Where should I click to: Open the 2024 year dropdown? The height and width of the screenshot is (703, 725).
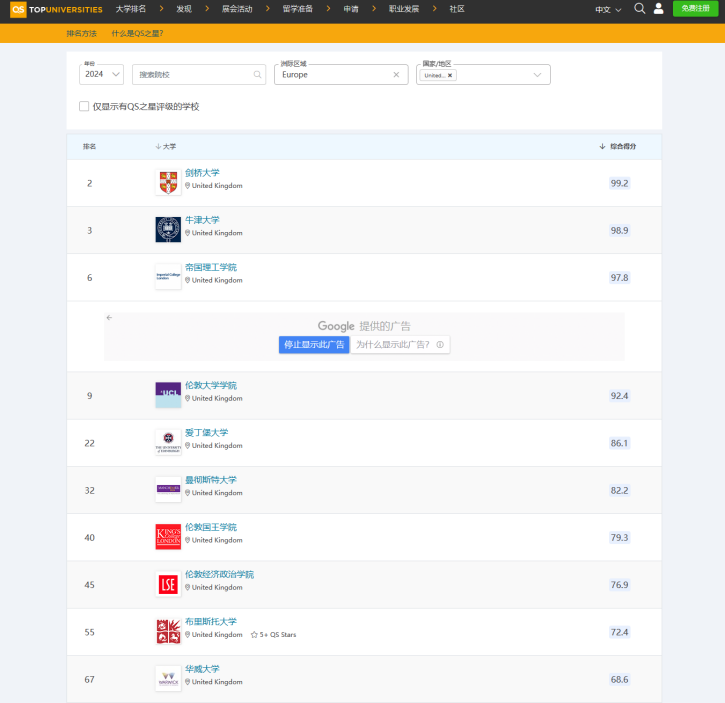[101, 74]
